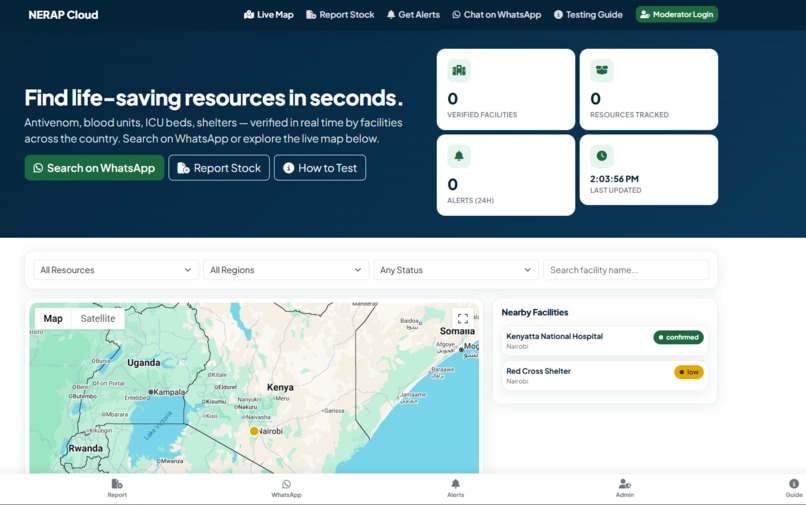Click the hero Report Stock button

pos(219,168)
